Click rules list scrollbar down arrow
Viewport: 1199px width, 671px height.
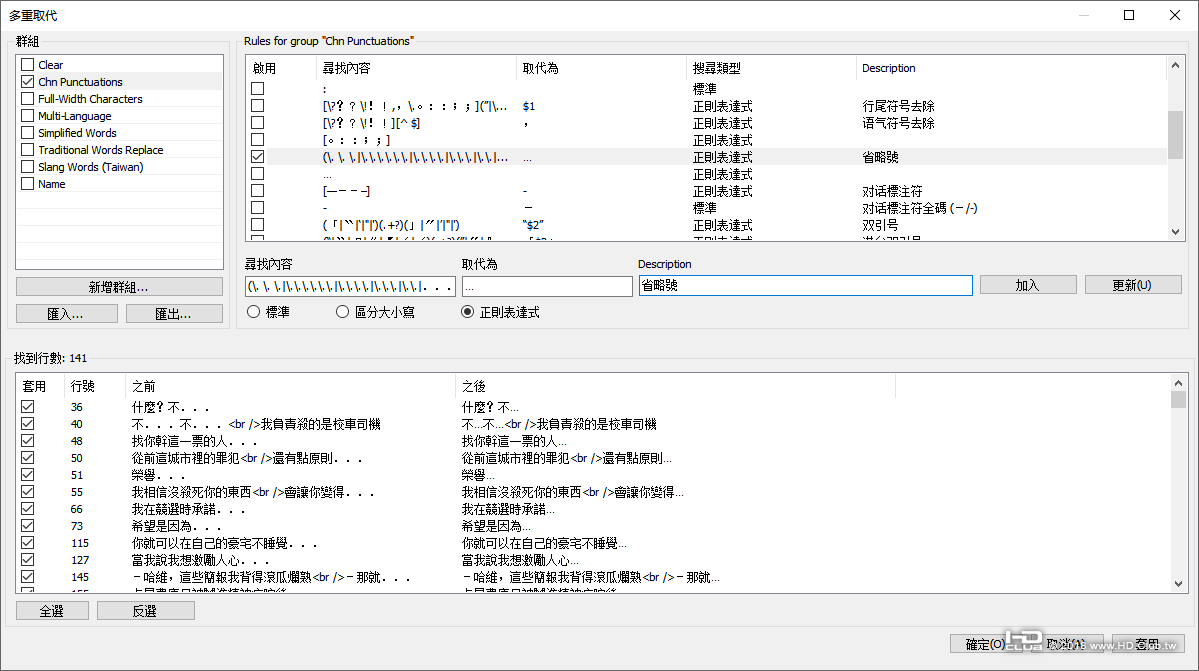pyautogui.click(x=1175, y=232)
